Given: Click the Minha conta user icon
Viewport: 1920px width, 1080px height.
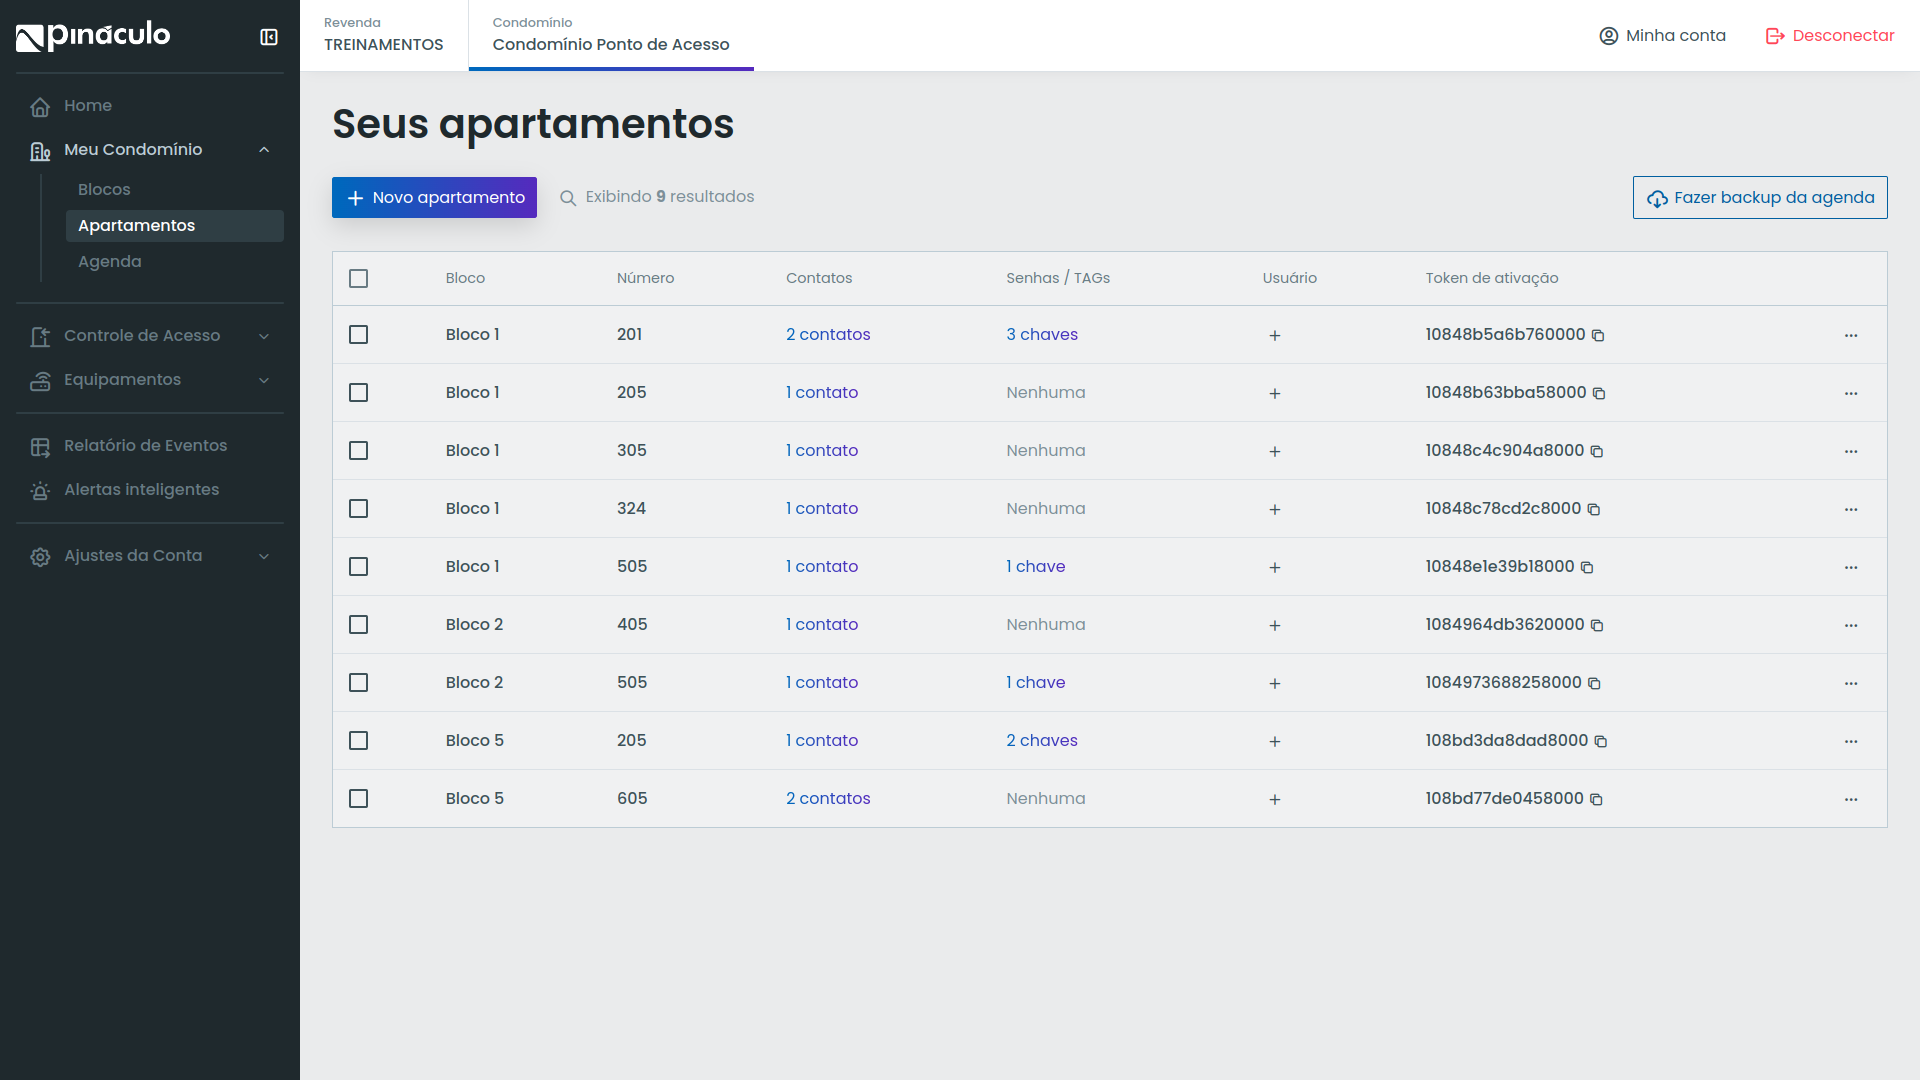Looking at the screenshot, I should tap(1608, 35).
